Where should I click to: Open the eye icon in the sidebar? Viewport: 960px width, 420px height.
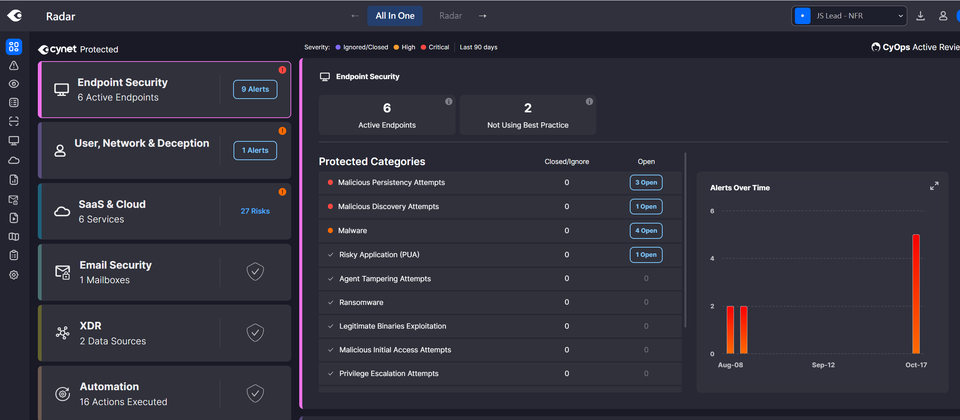pyautogui.click(x=14, y=84)
